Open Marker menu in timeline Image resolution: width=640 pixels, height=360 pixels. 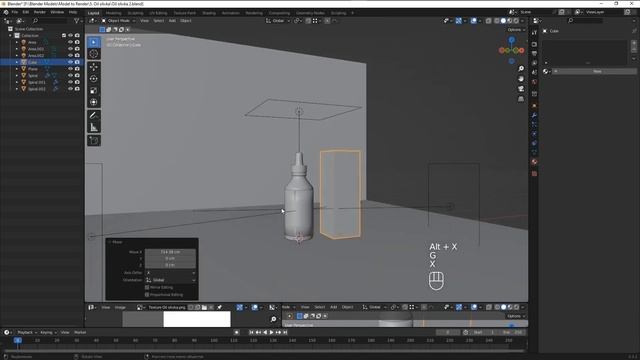[80, 333]
